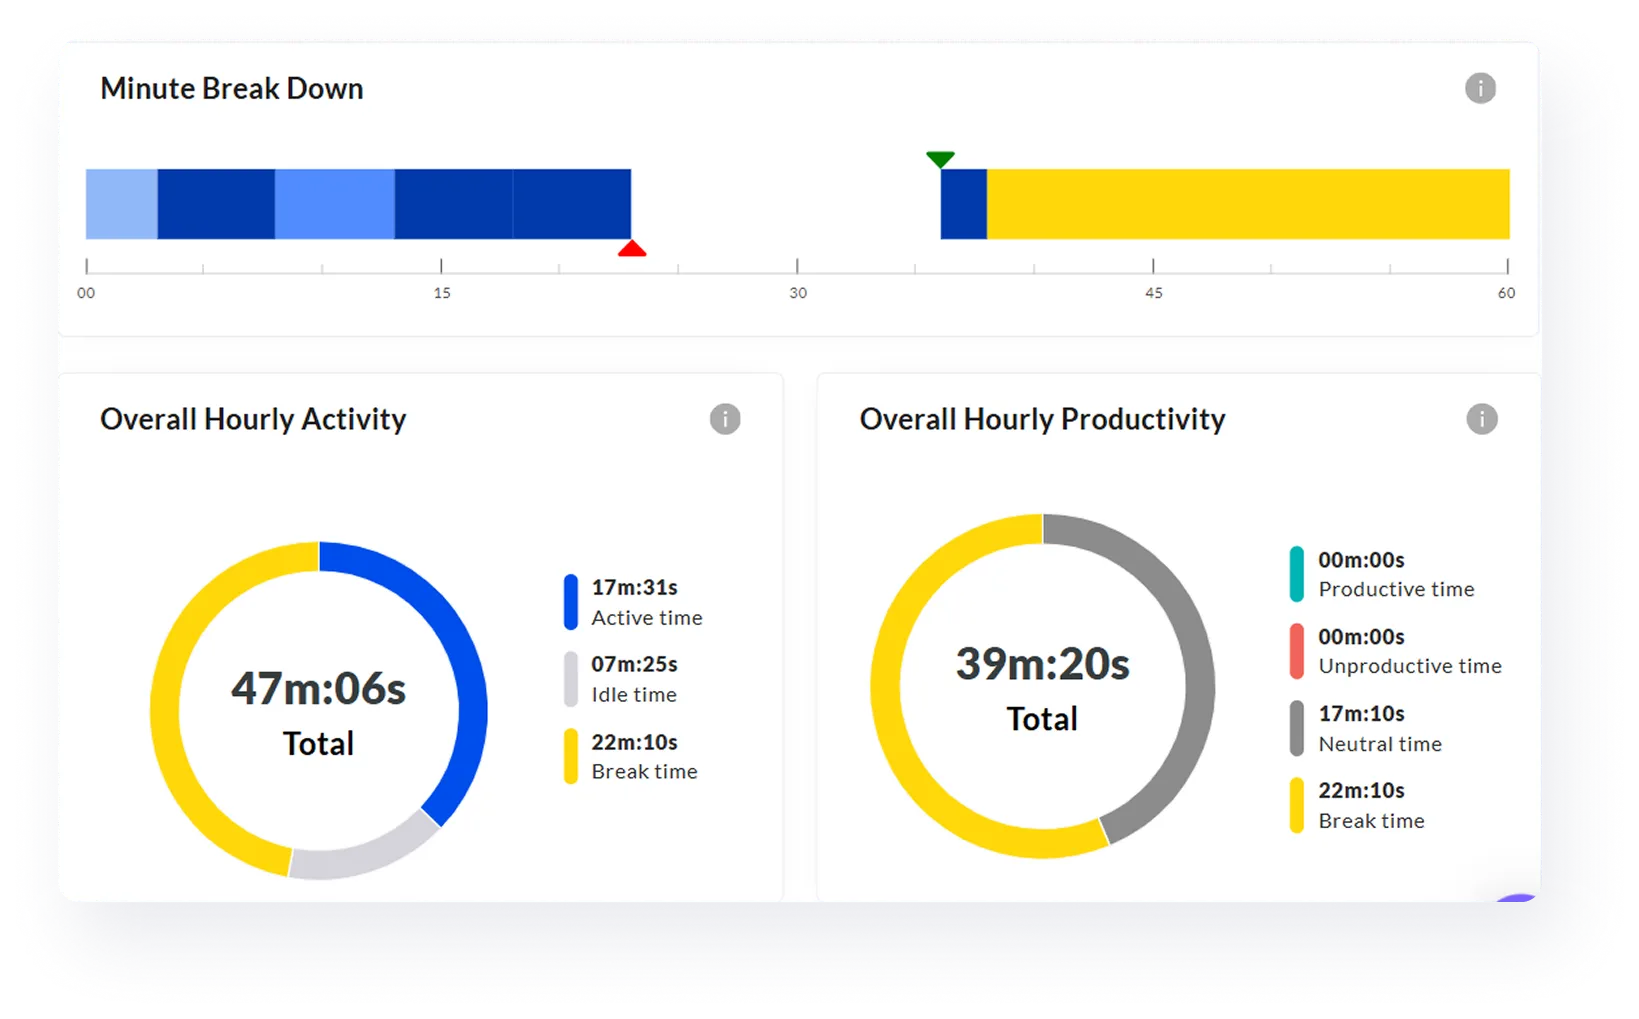Click the Minute Break Down info icon
This screenshot has height=1019, width=1639.
pyautogui.click(x=1481, y=88)
